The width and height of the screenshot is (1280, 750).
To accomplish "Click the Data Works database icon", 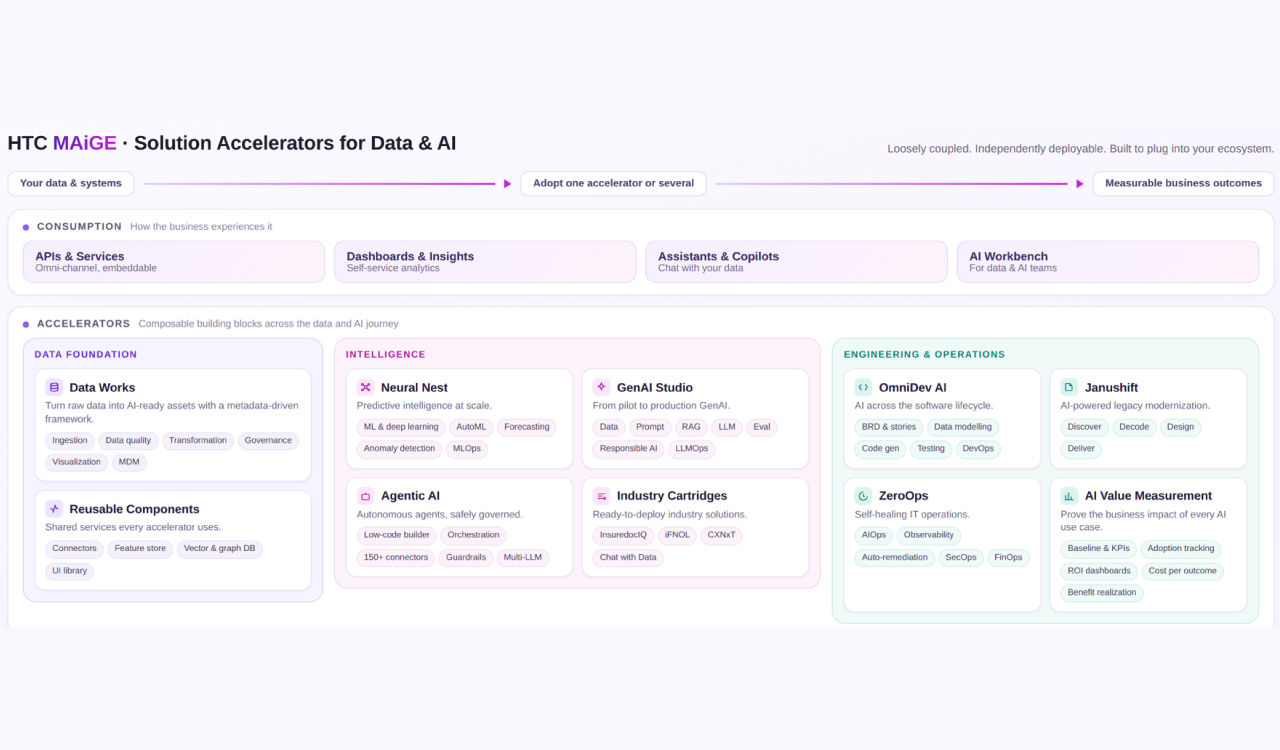I will tap(54, 387).
